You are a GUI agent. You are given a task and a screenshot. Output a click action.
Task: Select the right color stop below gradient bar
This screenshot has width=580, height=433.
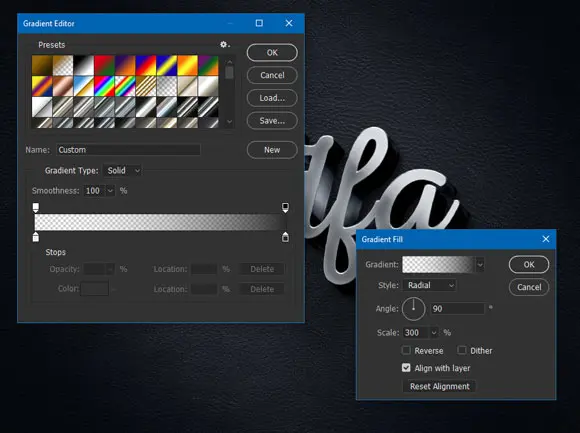(x=285, y=237)
